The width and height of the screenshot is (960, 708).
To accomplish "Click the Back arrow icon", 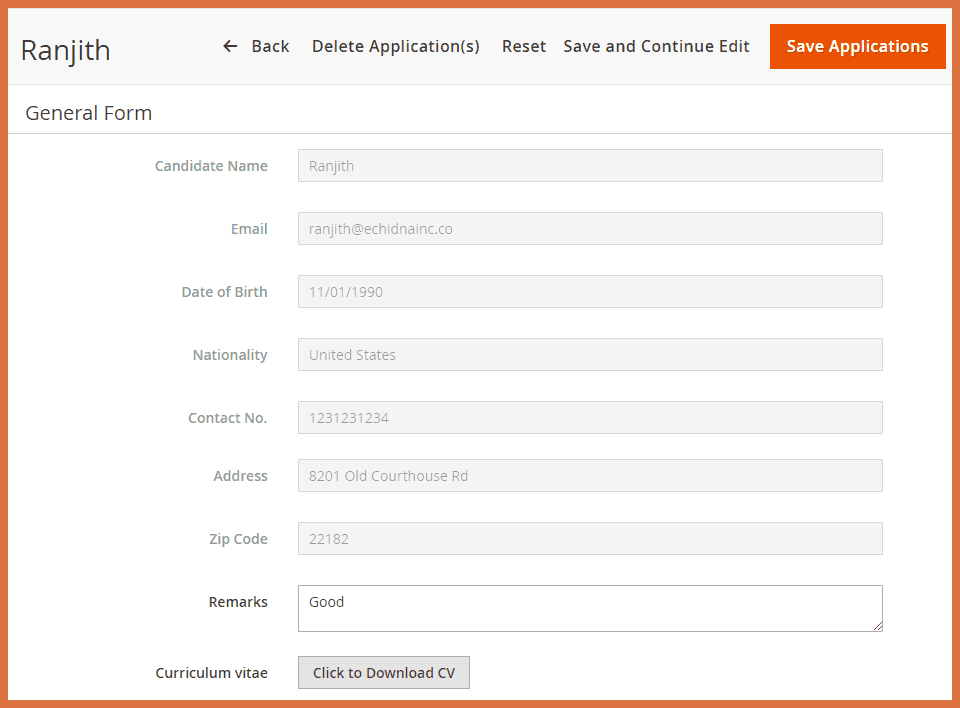I will pos(230,46).
